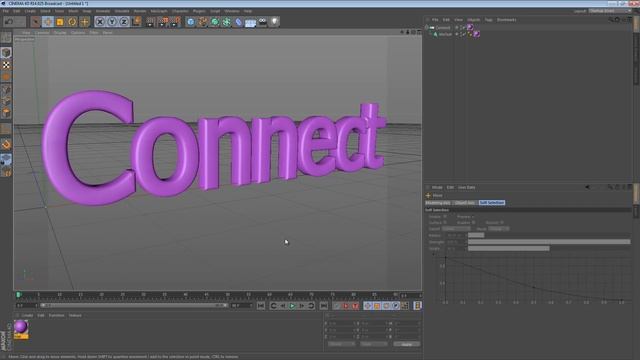Switch to Texture mode checkerboard icon
The height and width of the screenshot is (360, 640).
[x=6, y=65]
